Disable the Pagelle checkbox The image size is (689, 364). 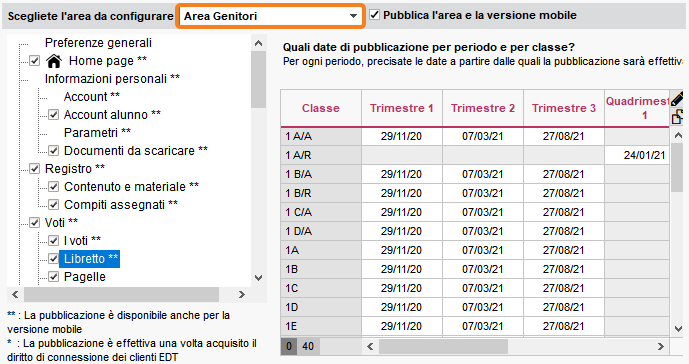[54, 277]
